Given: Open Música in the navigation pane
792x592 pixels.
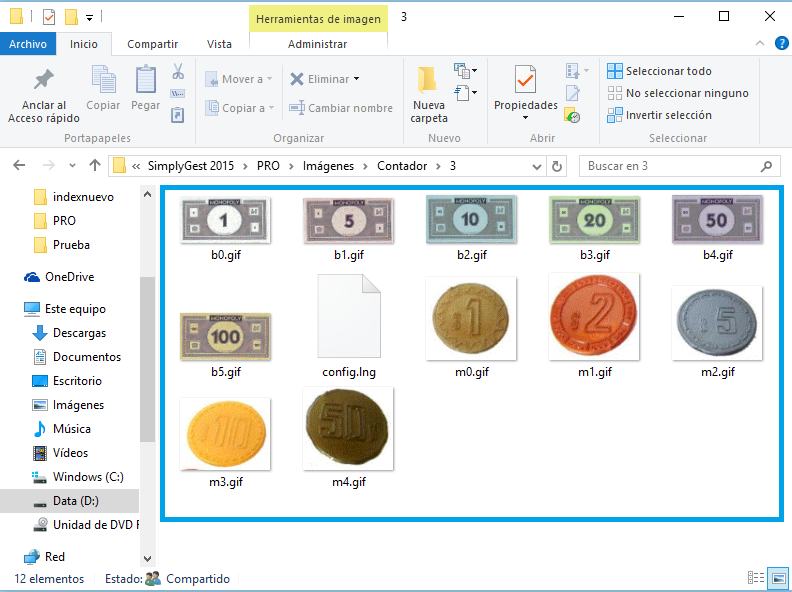Looking at the screenshot, I should point(63,429).
